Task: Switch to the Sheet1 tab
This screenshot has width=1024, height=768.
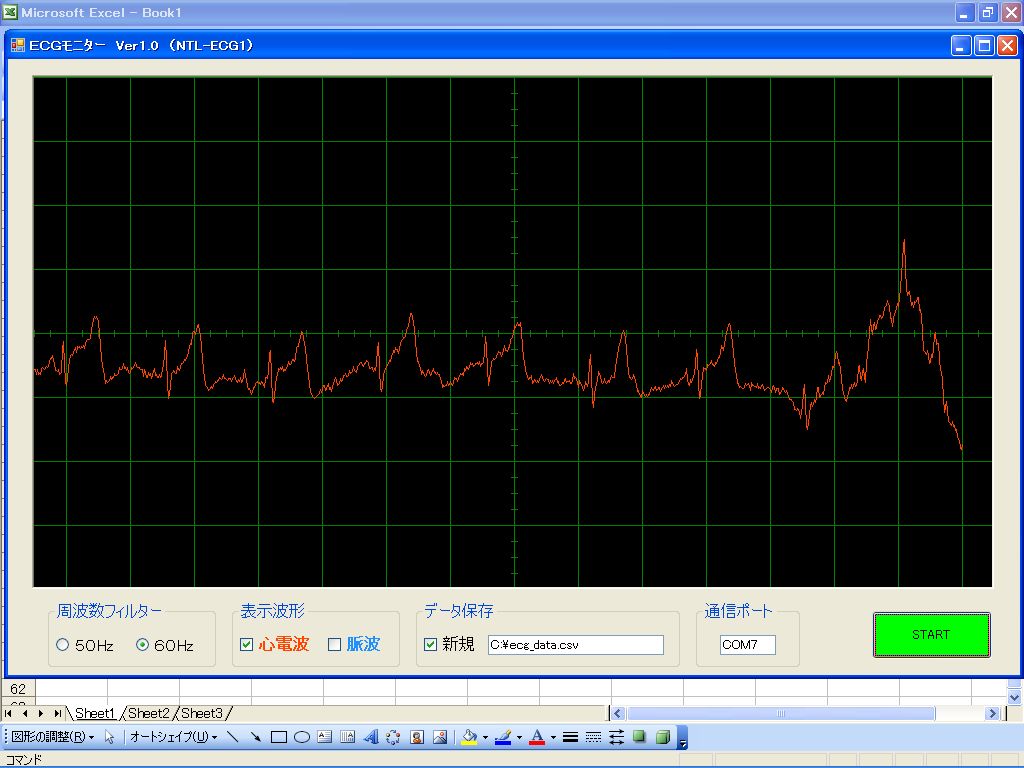Action: (95, 713)
